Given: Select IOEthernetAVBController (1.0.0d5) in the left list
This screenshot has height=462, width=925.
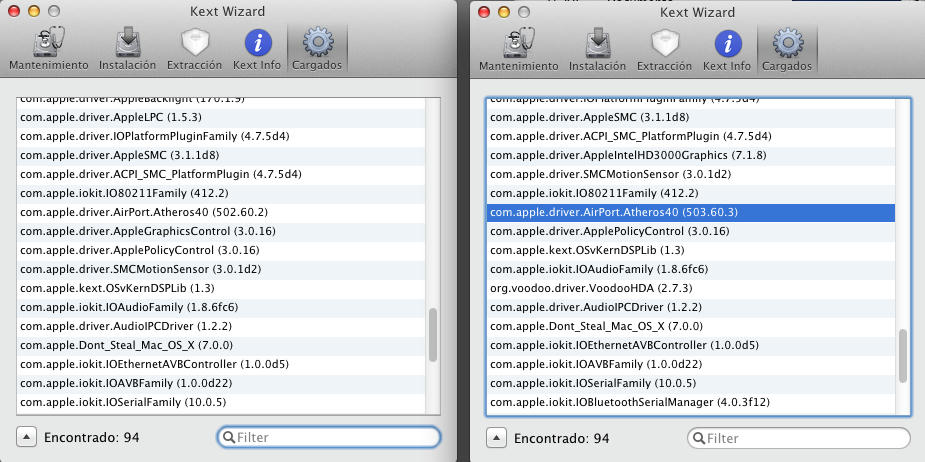Looking at the screenshot, I should 221,364.
